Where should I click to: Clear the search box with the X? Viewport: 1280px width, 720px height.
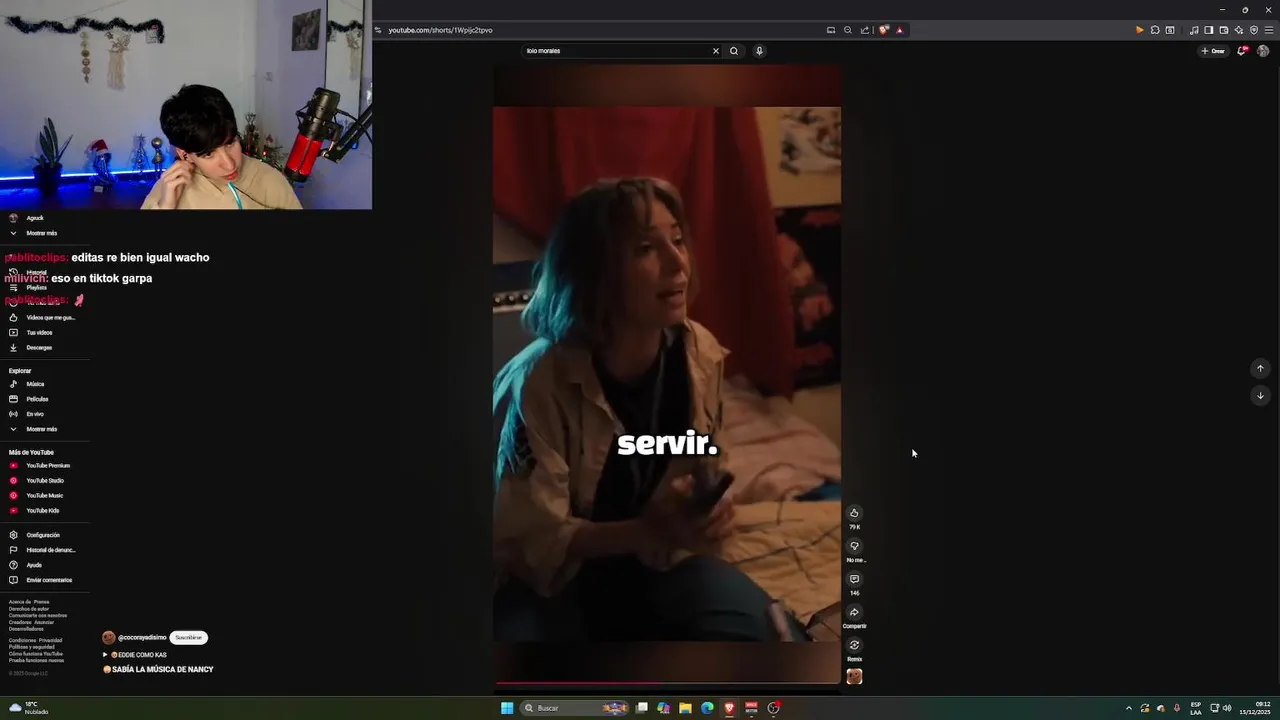click(x=715, y=51)
